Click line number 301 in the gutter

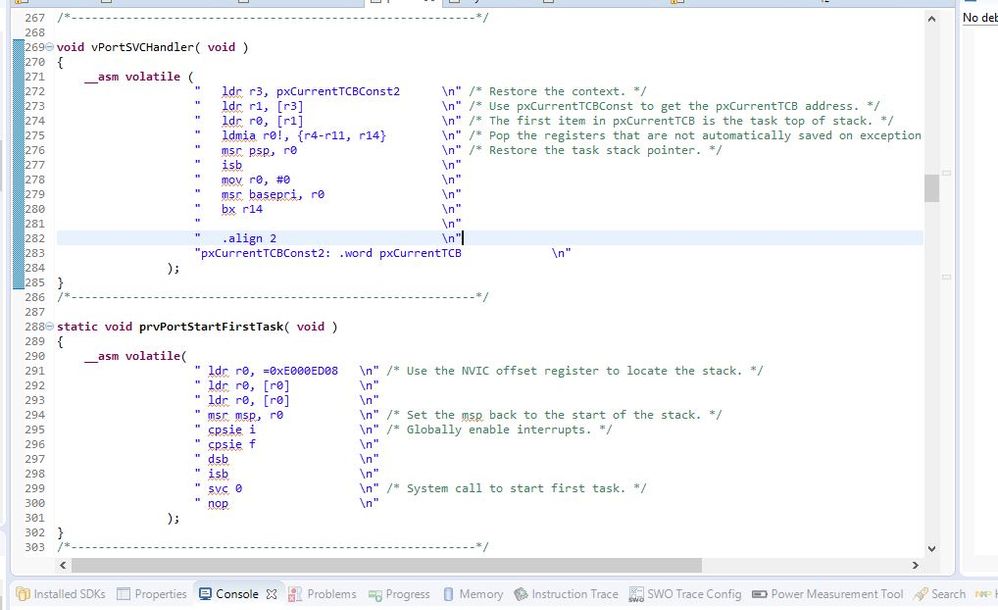(x=35, y=518)
